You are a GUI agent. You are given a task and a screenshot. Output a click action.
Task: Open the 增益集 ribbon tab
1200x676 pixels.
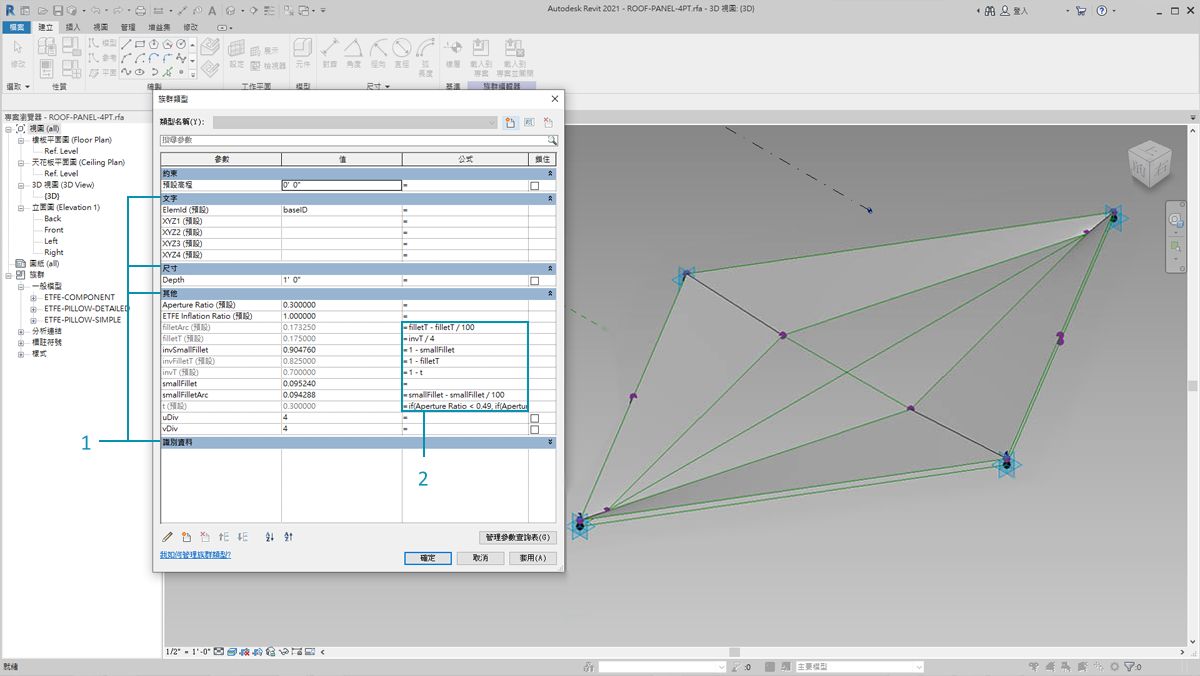tap(160, 27)
